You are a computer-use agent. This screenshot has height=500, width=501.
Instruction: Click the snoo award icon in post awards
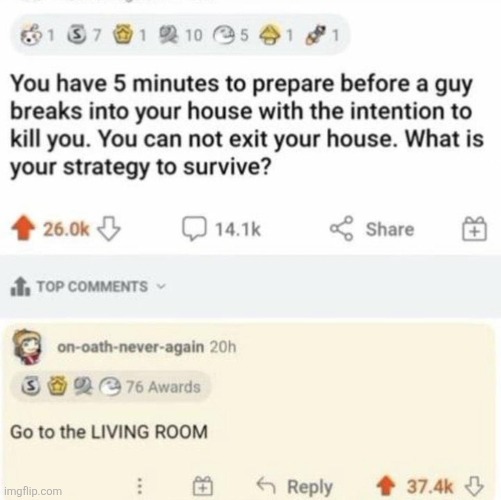pos(29,35)
